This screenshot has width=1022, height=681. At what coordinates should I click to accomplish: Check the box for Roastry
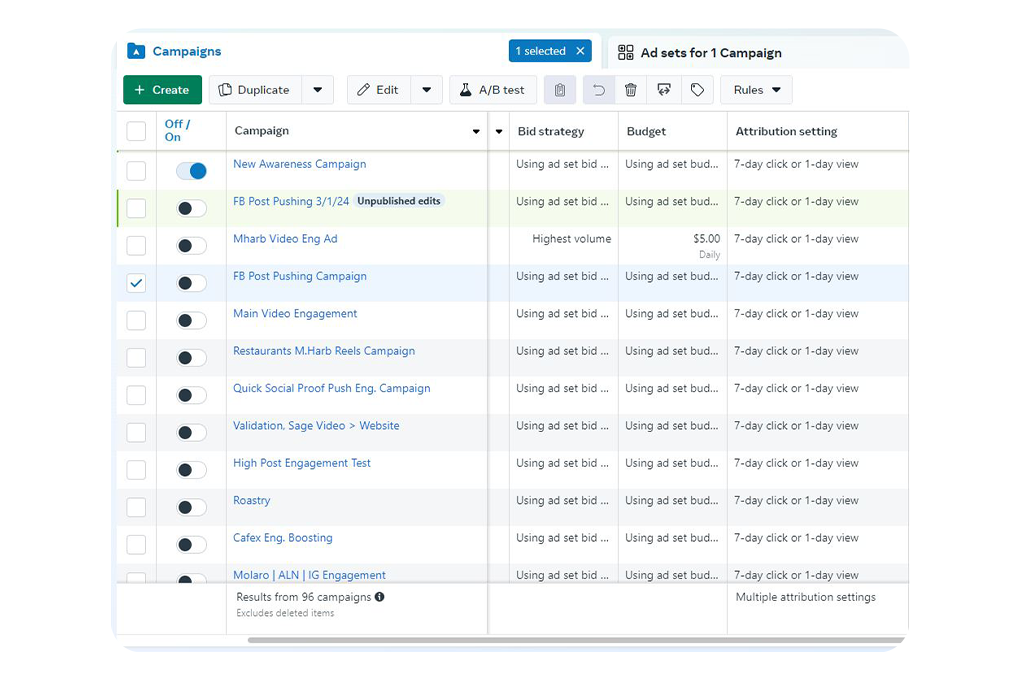[x=136, y=507]
